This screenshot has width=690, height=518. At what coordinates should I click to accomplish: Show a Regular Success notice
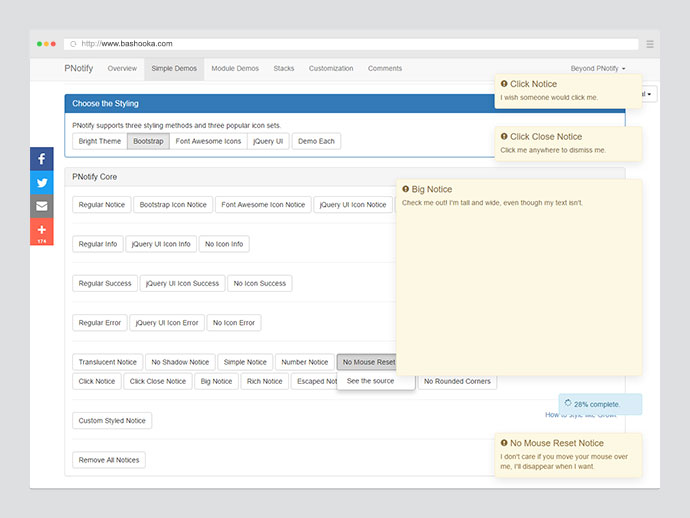pyautogui.click(x=105, y=283)
